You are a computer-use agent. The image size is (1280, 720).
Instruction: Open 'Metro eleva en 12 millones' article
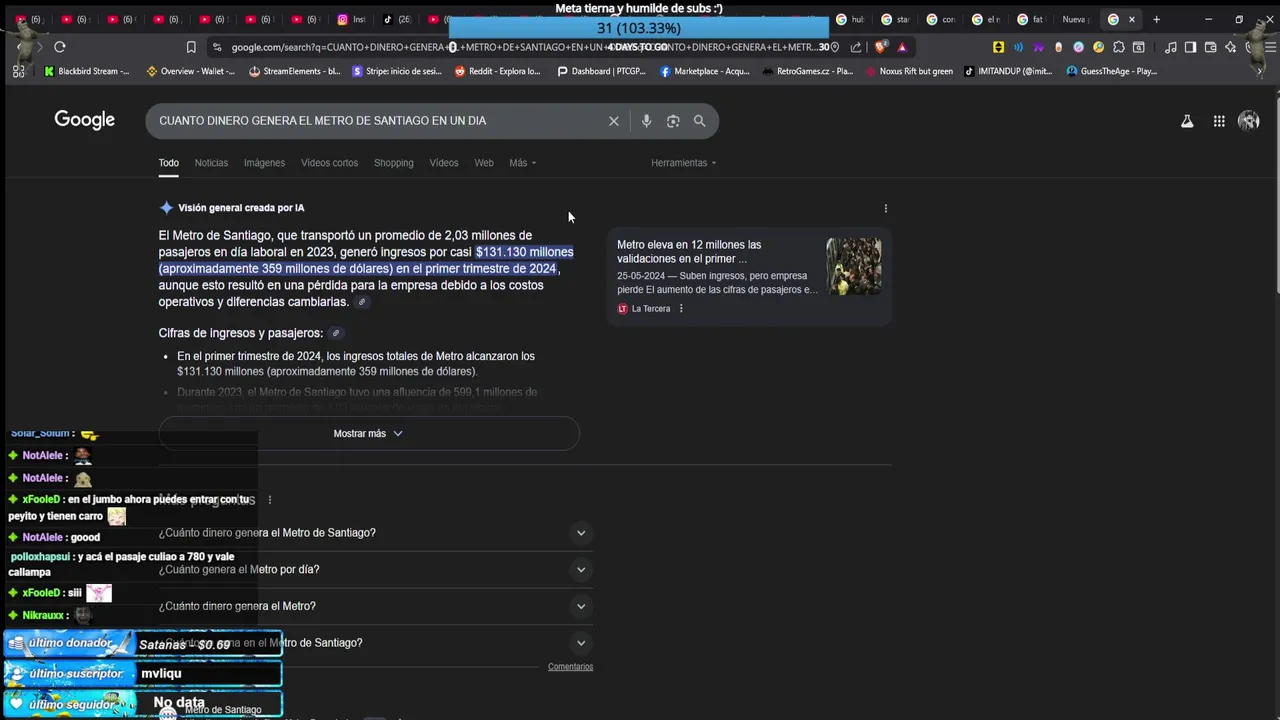point(689,252)
